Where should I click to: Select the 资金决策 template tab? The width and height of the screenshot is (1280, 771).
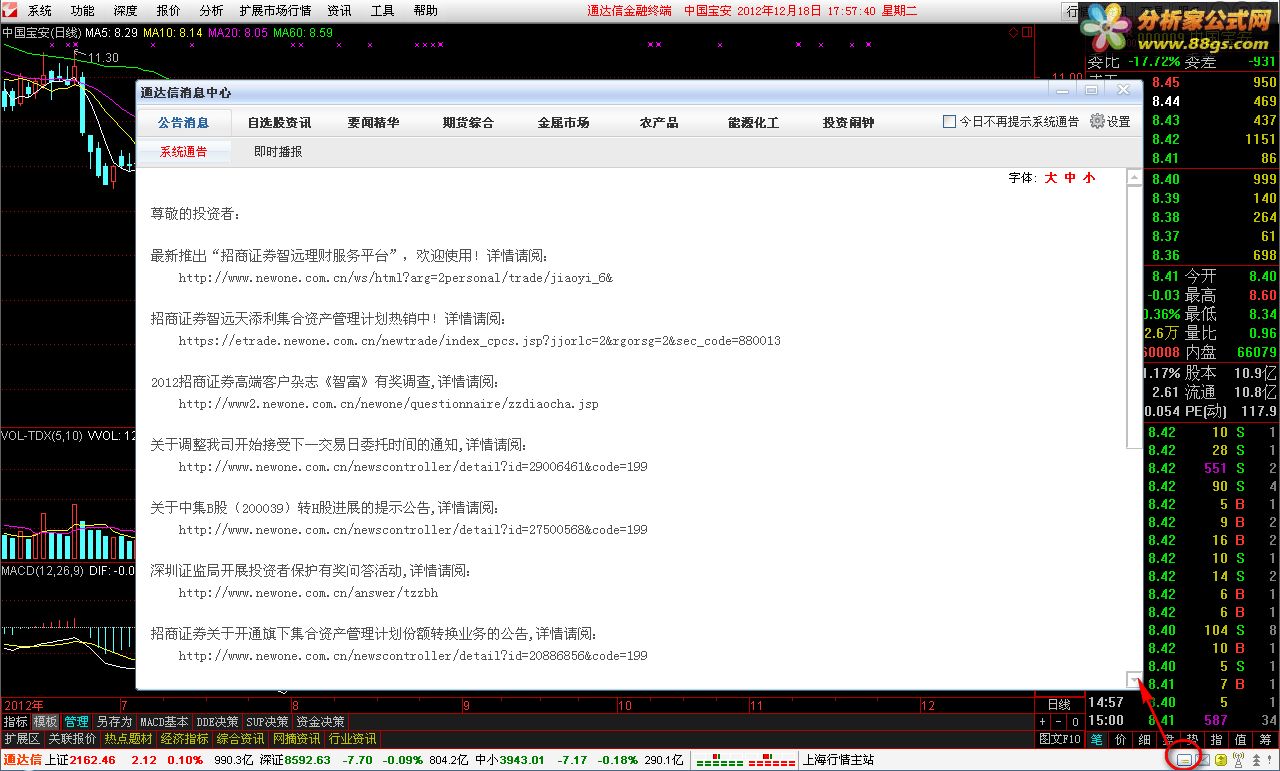point(320,721)
